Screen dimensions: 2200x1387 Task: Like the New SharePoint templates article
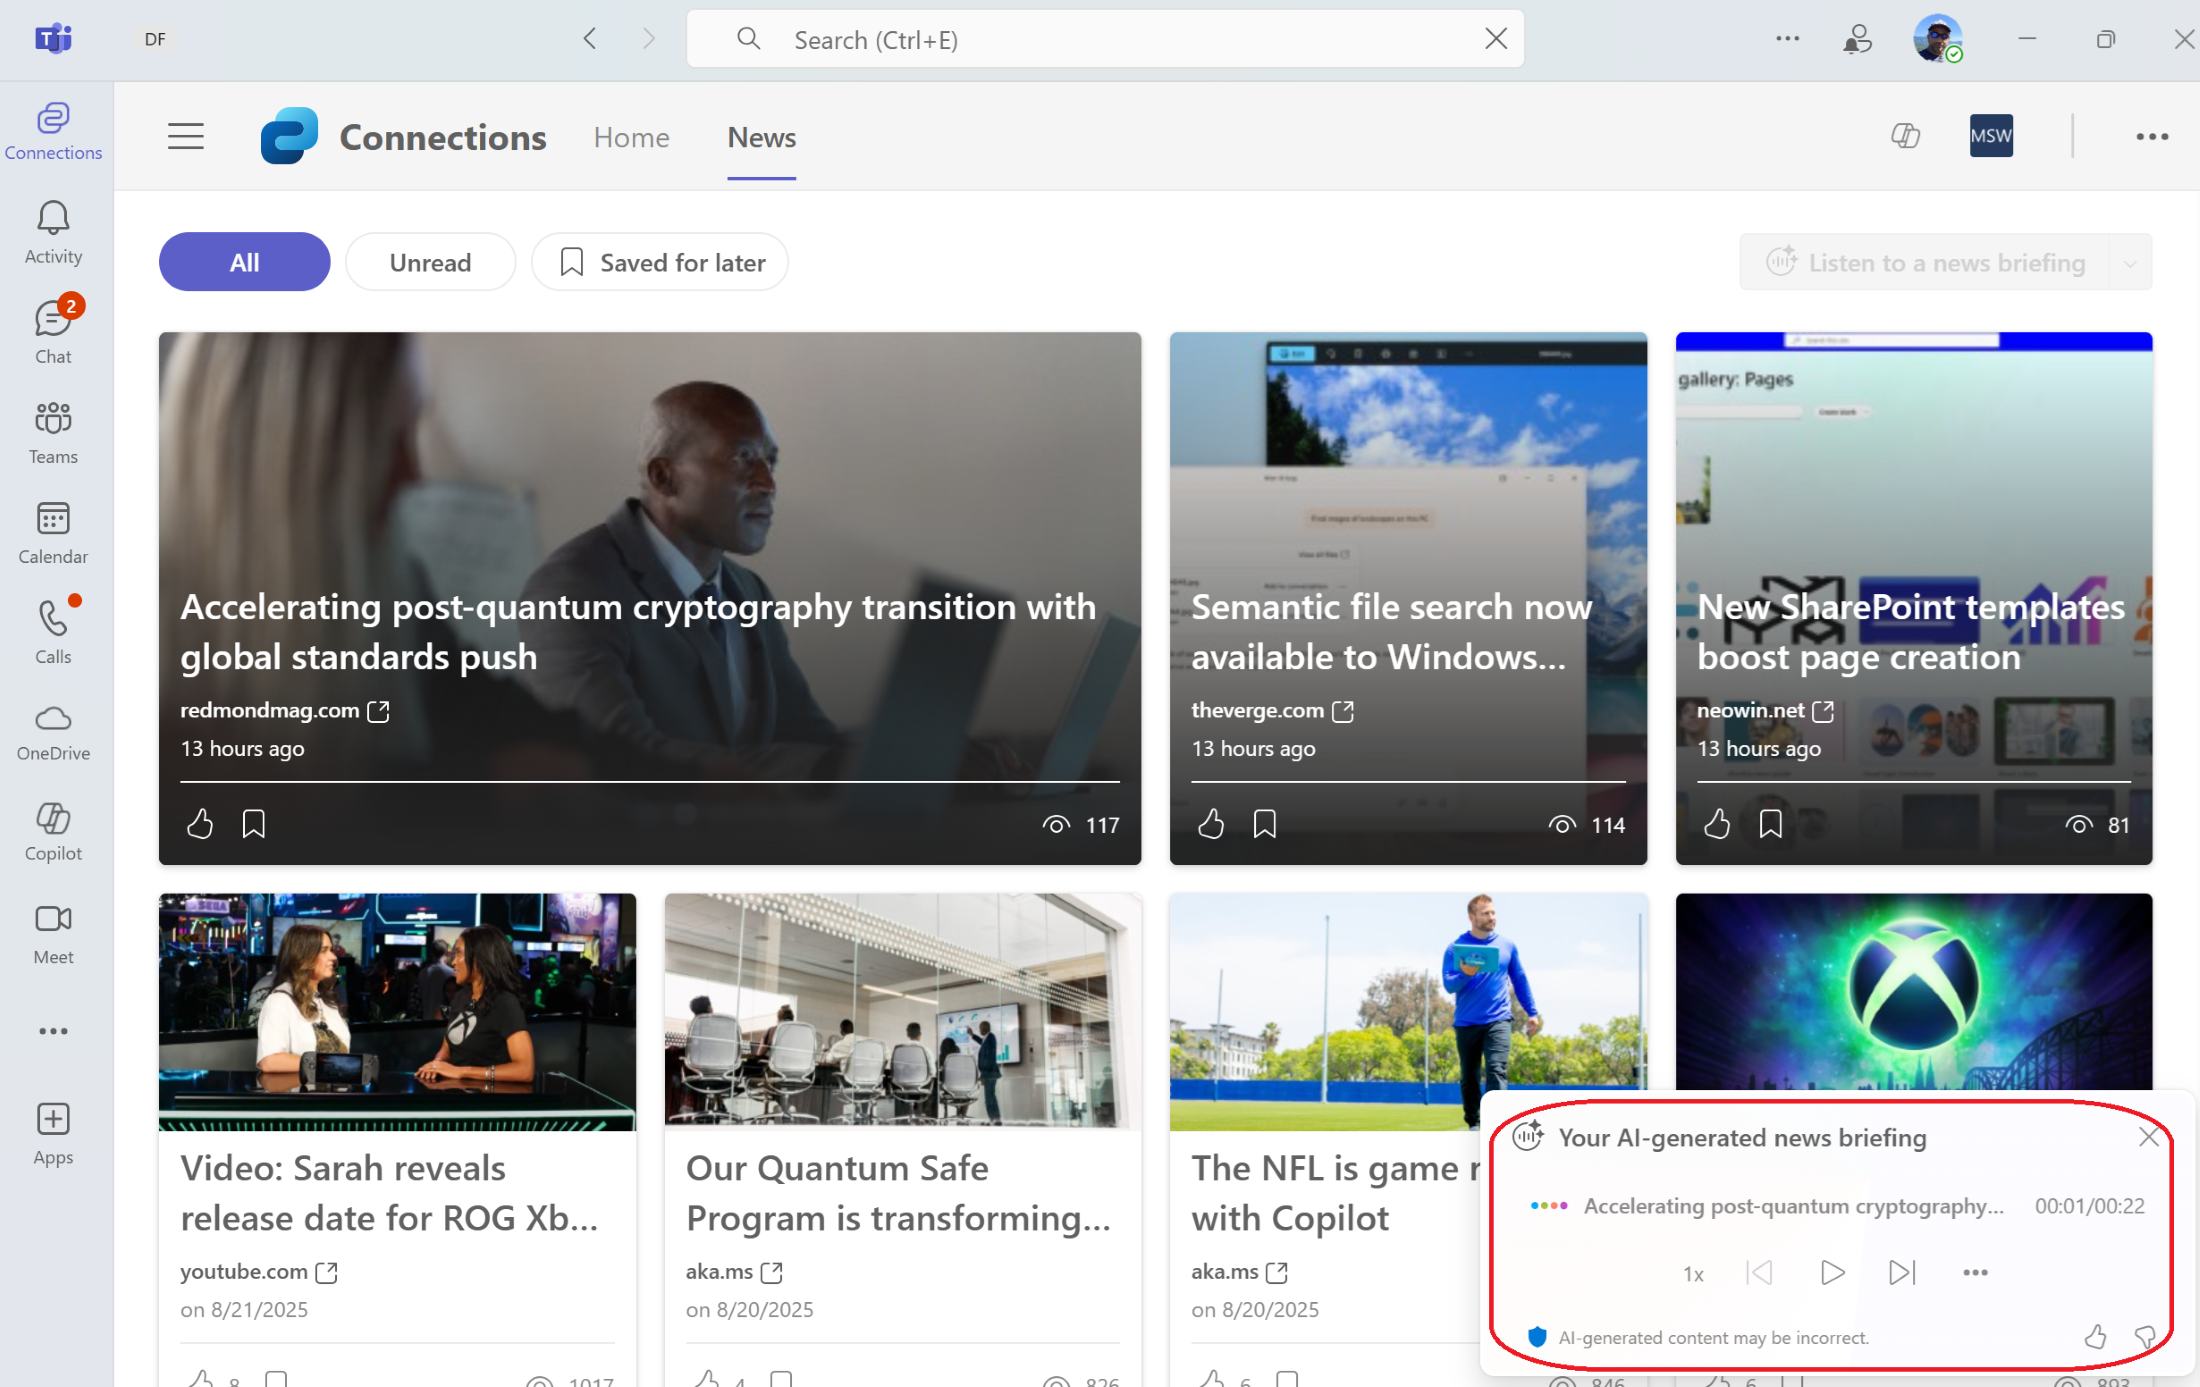pos(1717,824)
